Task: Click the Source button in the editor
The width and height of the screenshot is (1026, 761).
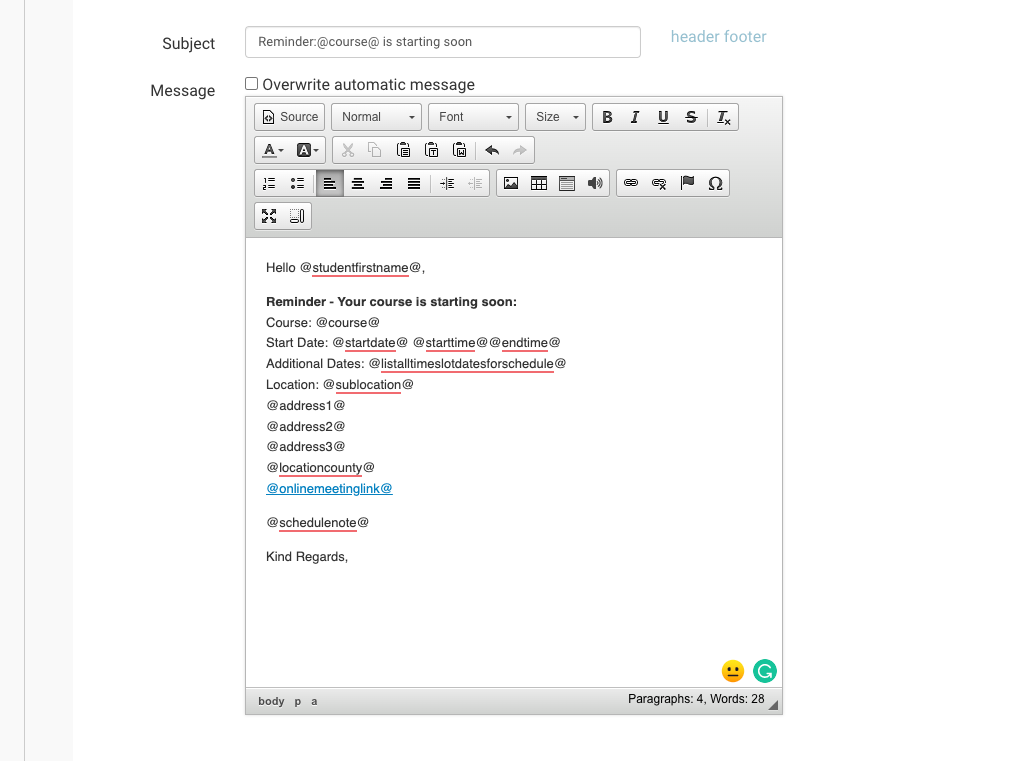Action: click(x=289, y=117)
